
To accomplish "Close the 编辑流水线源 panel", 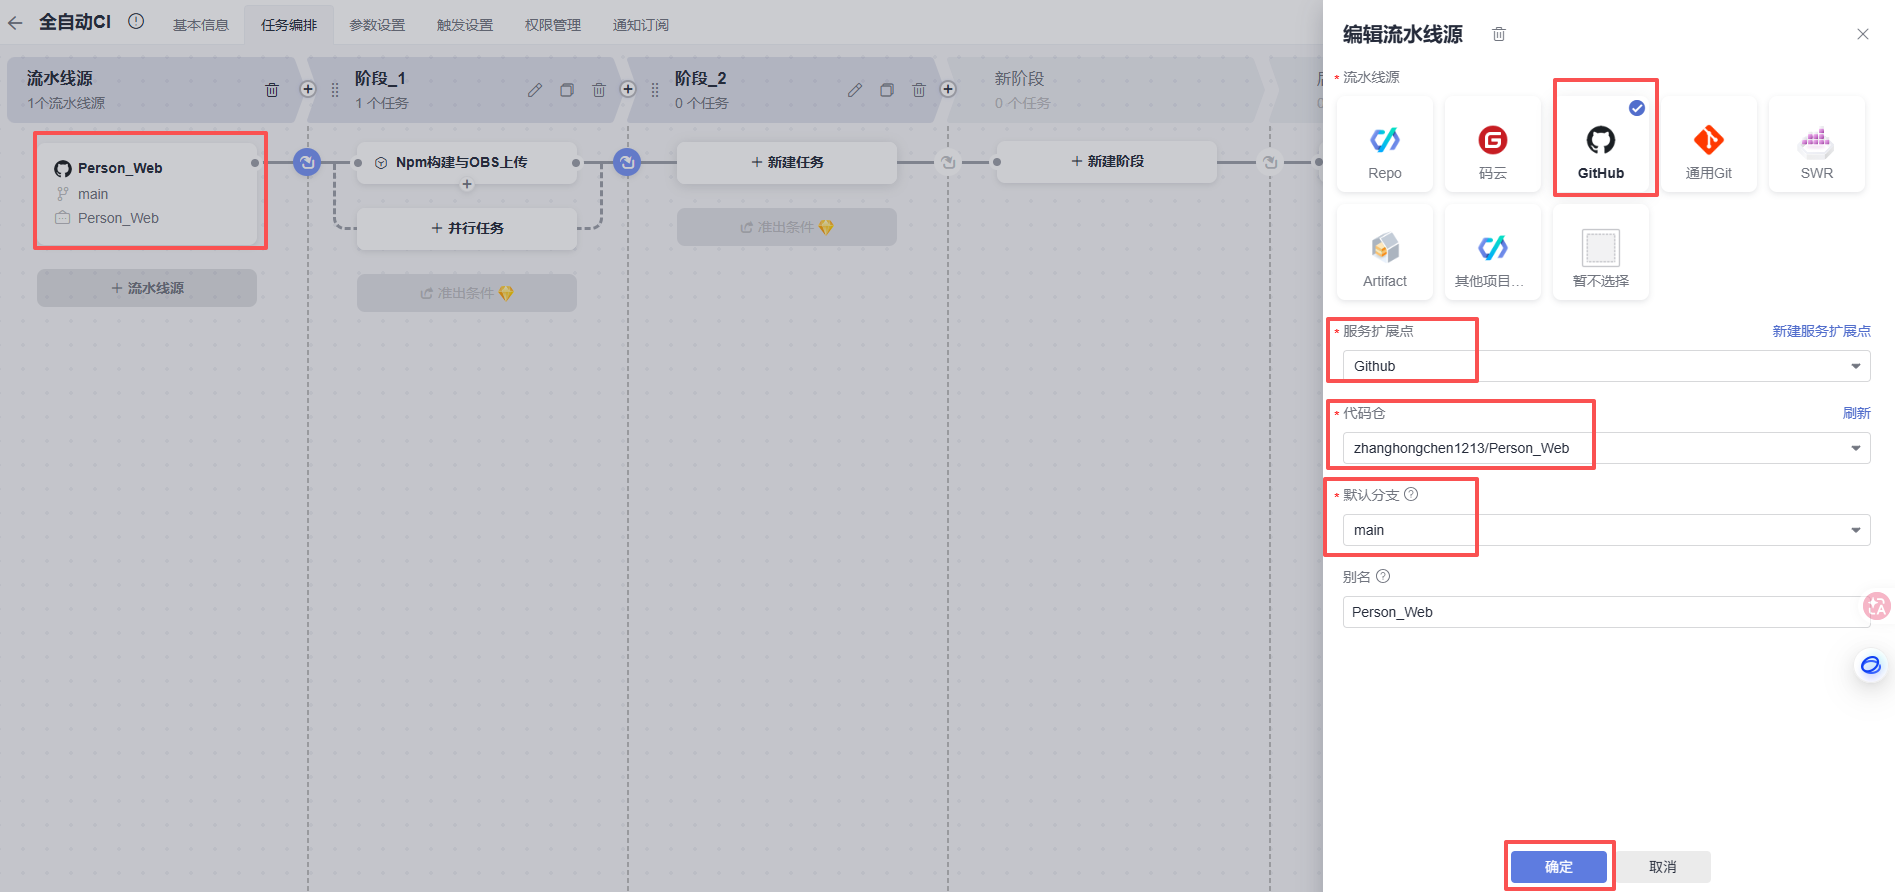I will click(1863, 34).
